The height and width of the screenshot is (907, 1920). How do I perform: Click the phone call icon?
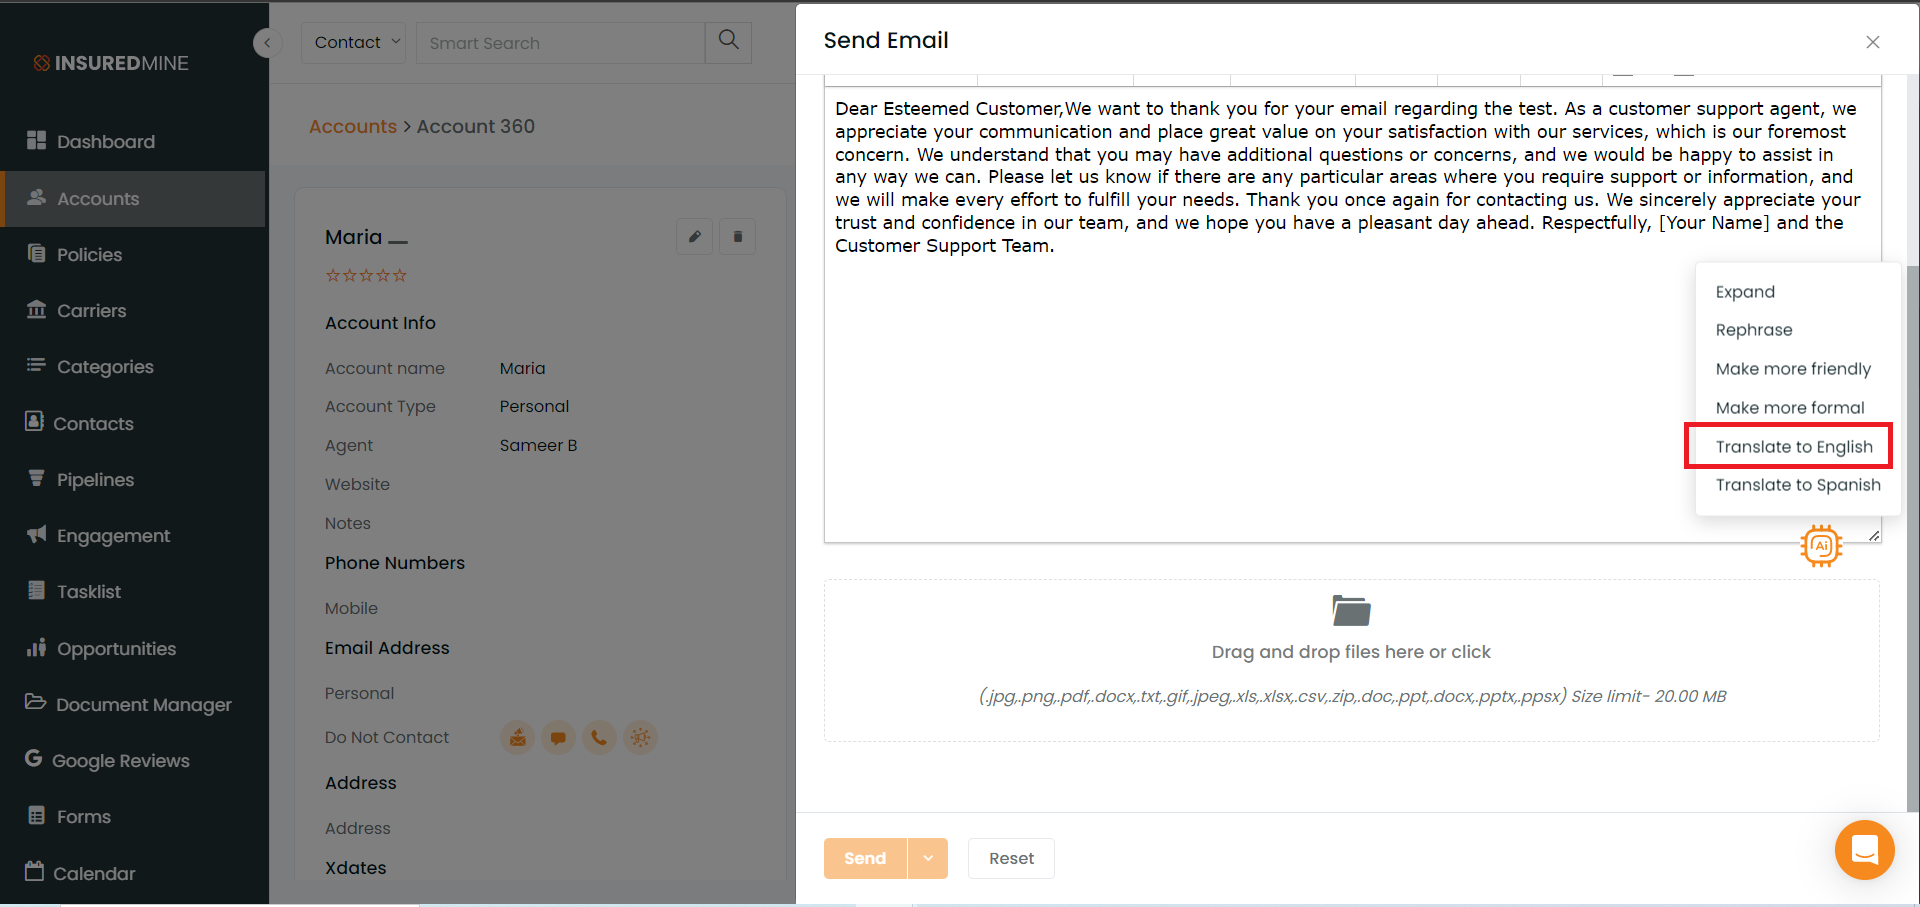(x=598, y=738)
